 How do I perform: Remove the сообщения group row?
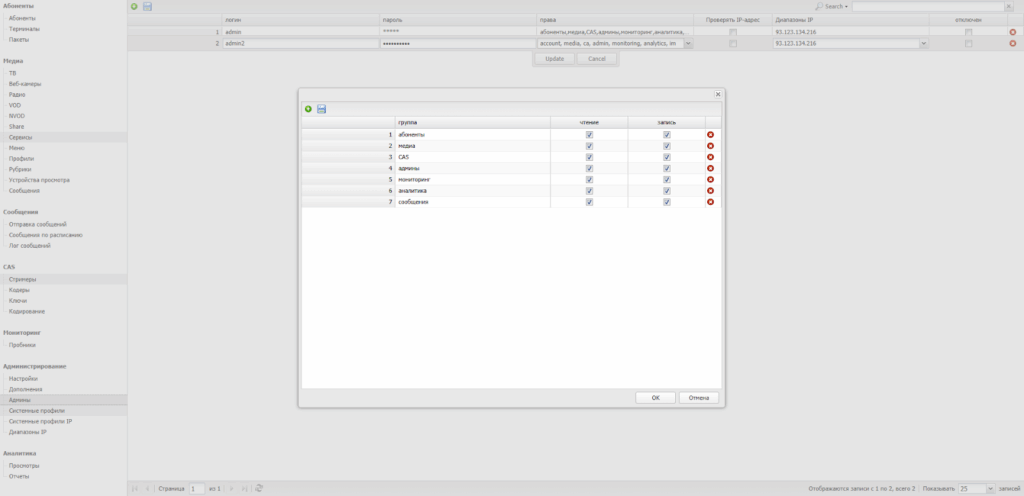710,202
